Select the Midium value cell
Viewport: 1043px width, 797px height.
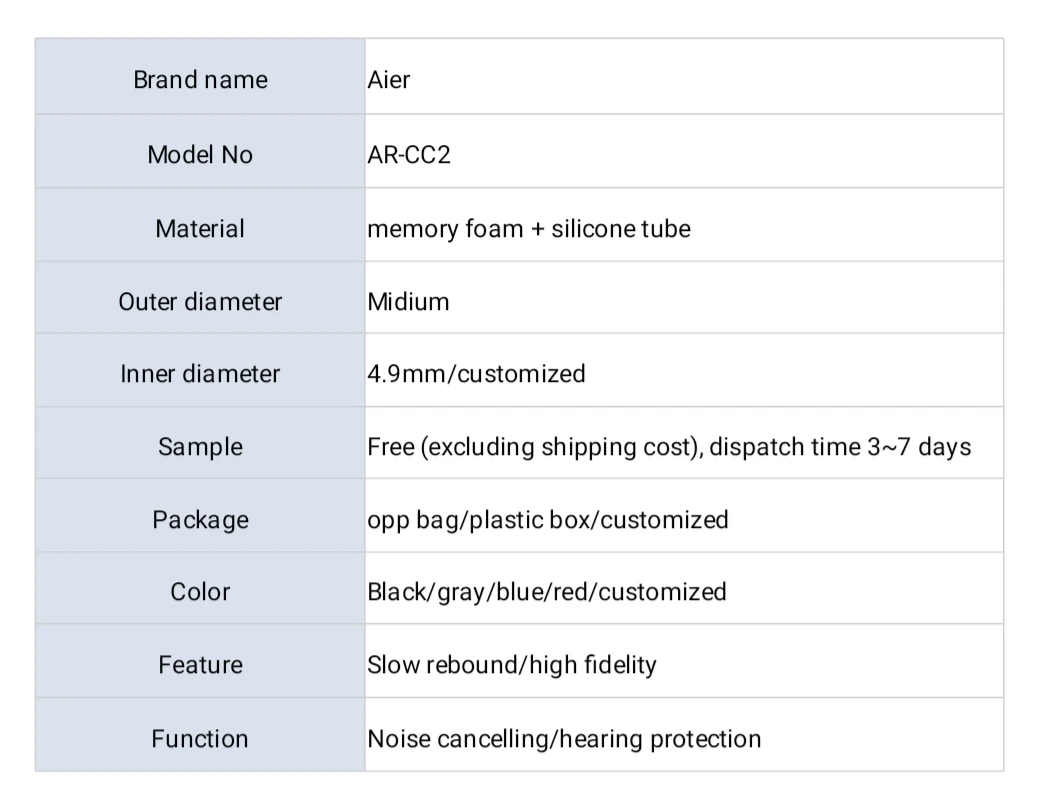coord(684,297)
